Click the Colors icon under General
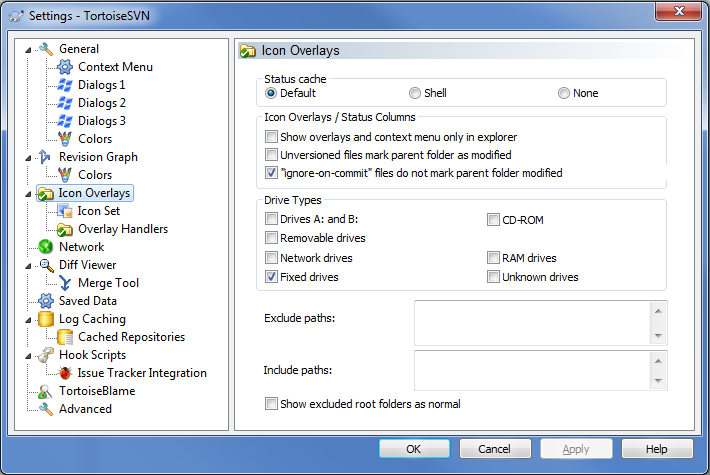The height and width of the screenshot is (475, 710). [65, 139]
